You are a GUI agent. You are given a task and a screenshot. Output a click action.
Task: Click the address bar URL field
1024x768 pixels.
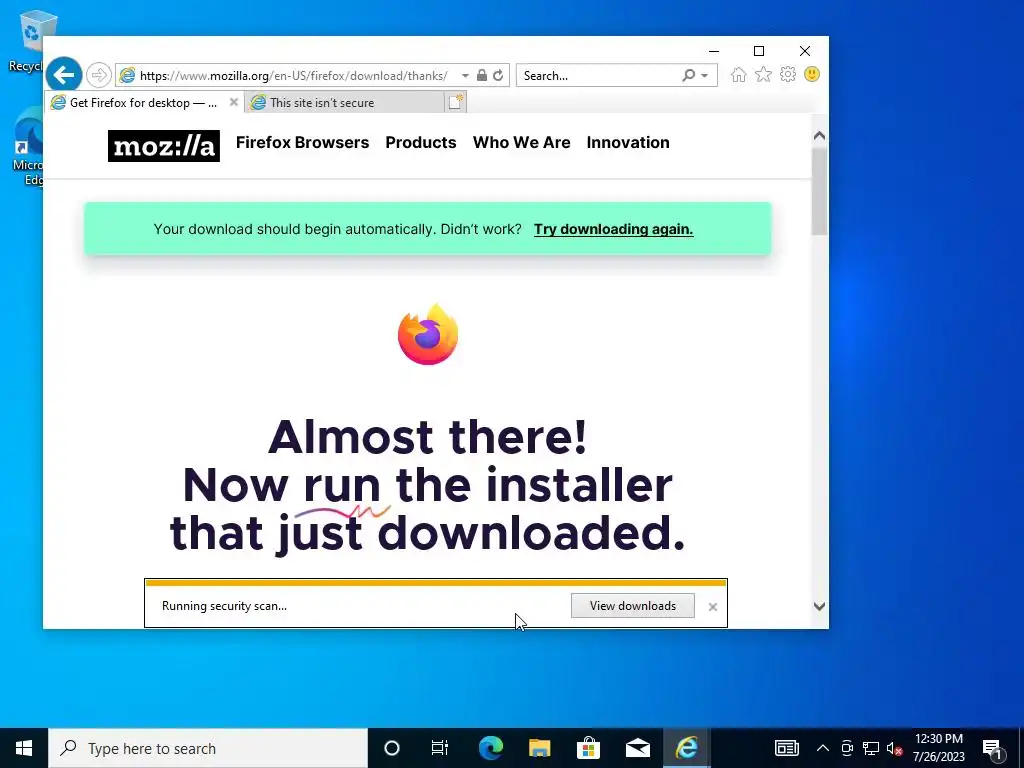pos(294,76)
